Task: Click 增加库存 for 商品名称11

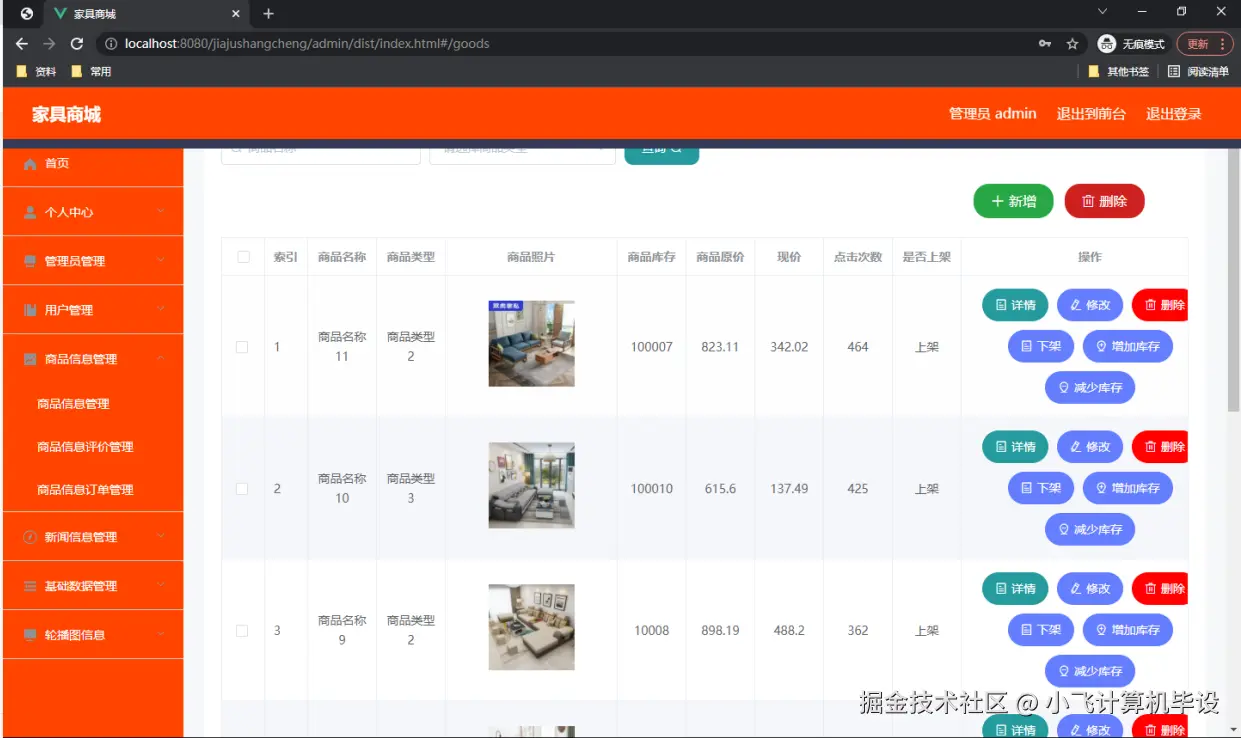Action: point(1128,346)
